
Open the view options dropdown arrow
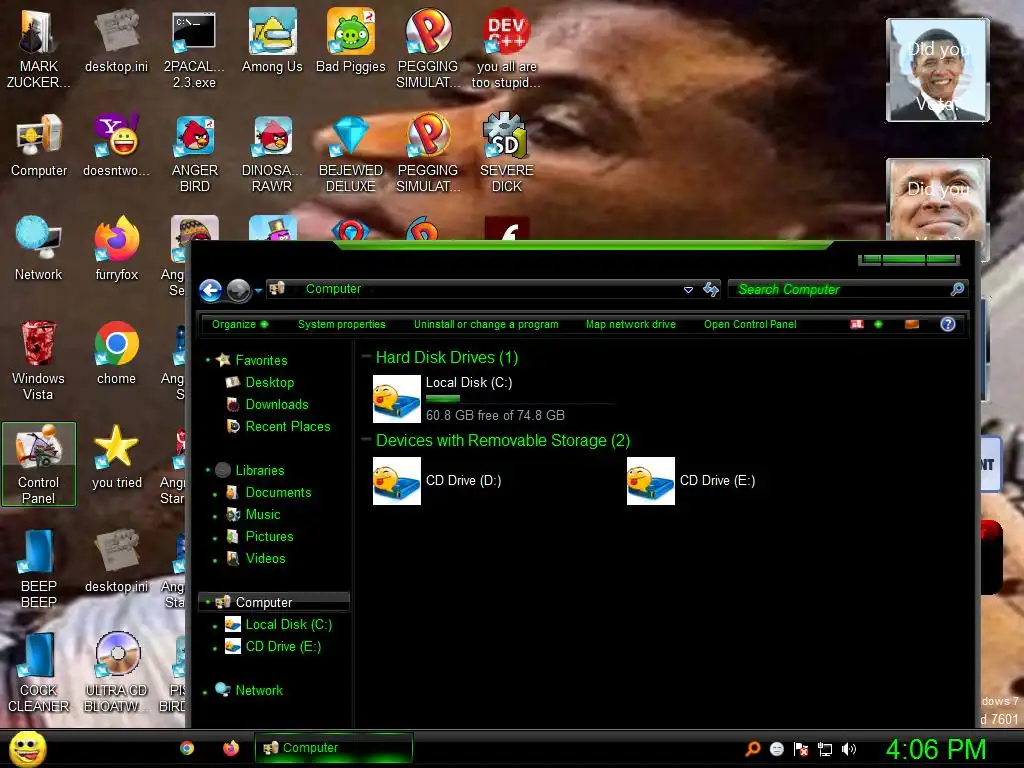(x=878, y=324)
